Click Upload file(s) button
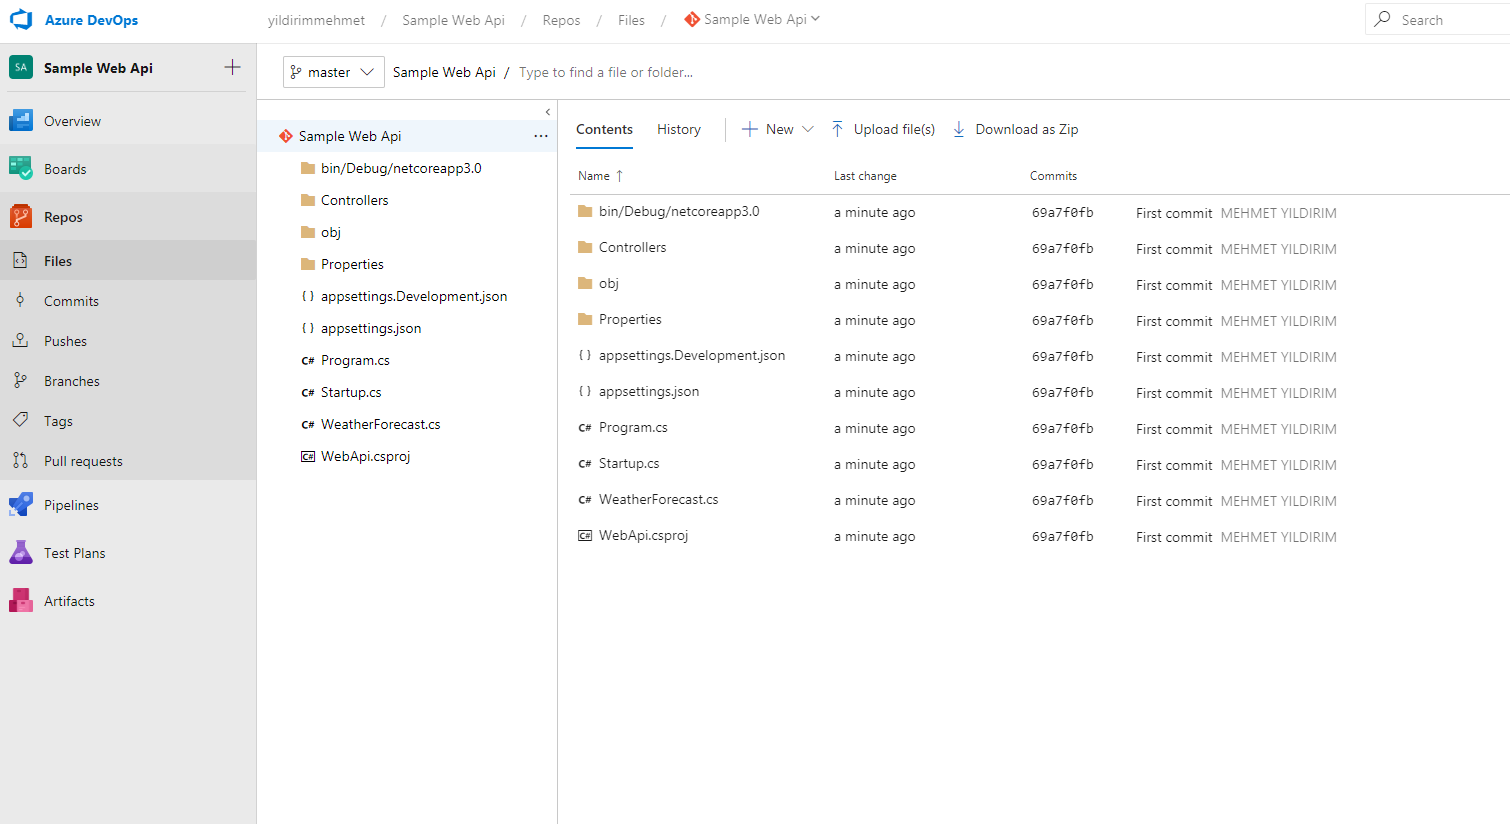1510x824 pixels. coord(884,129)
